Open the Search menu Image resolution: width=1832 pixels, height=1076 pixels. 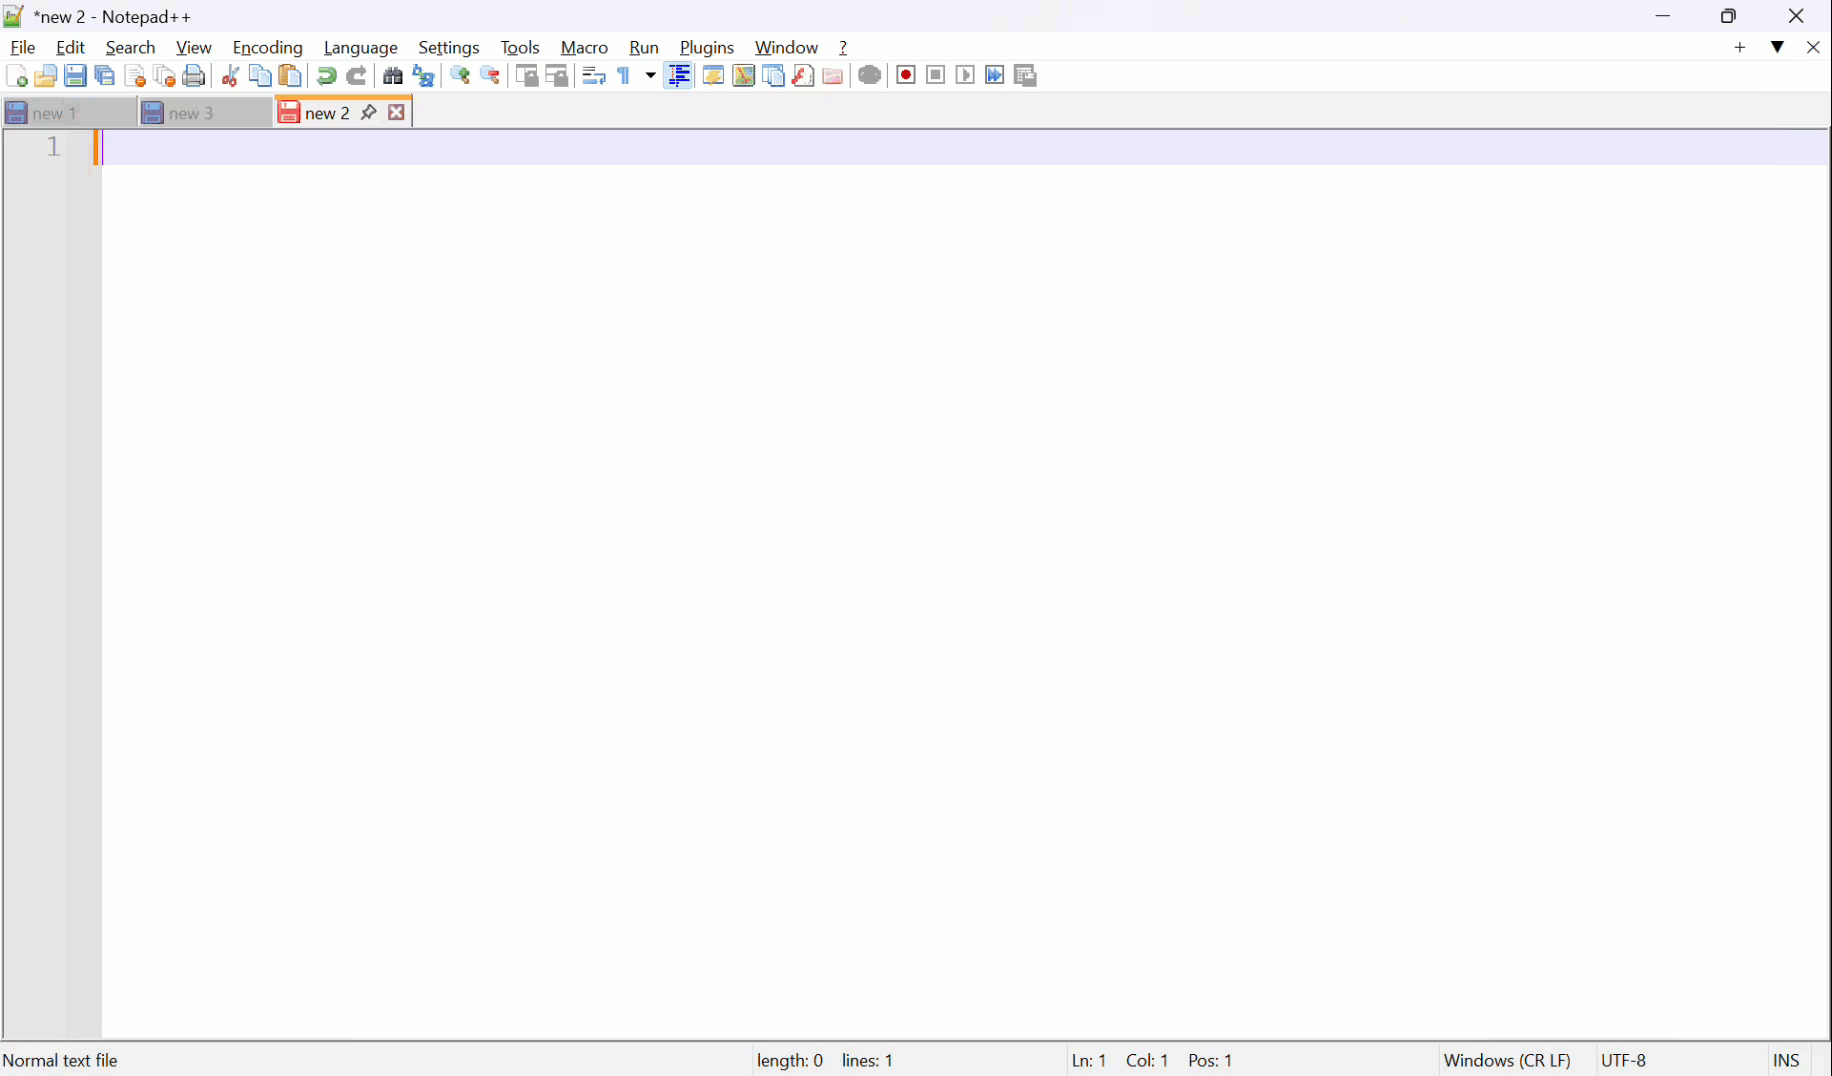pyautogui.click(x=130, y=47)
